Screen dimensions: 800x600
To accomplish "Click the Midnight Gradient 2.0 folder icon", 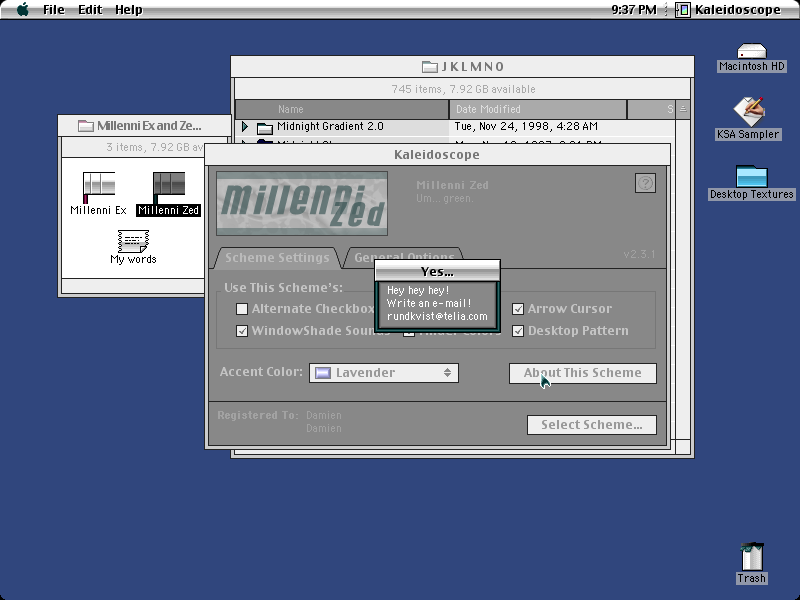I will coord(264,127).
